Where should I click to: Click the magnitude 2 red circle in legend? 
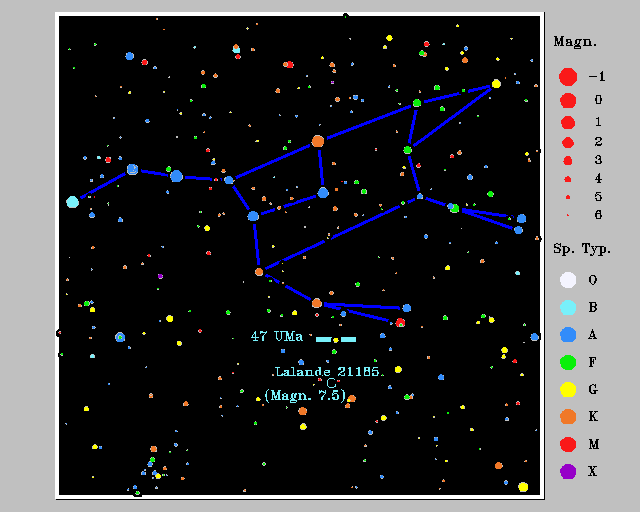coord(568,142)
